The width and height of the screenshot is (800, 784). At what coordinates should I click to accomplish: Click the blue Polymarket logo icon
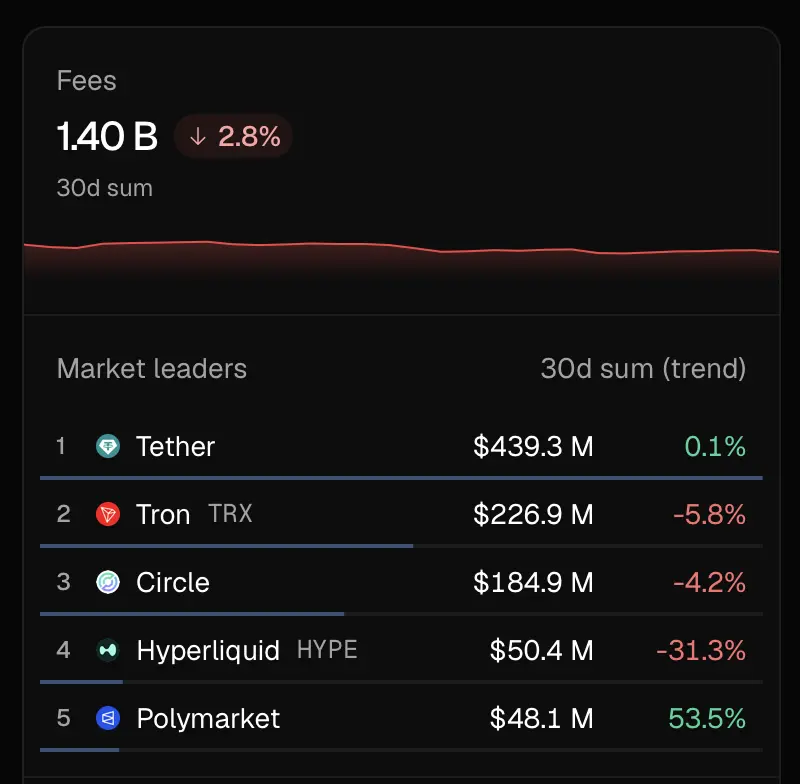click(108, 718)
